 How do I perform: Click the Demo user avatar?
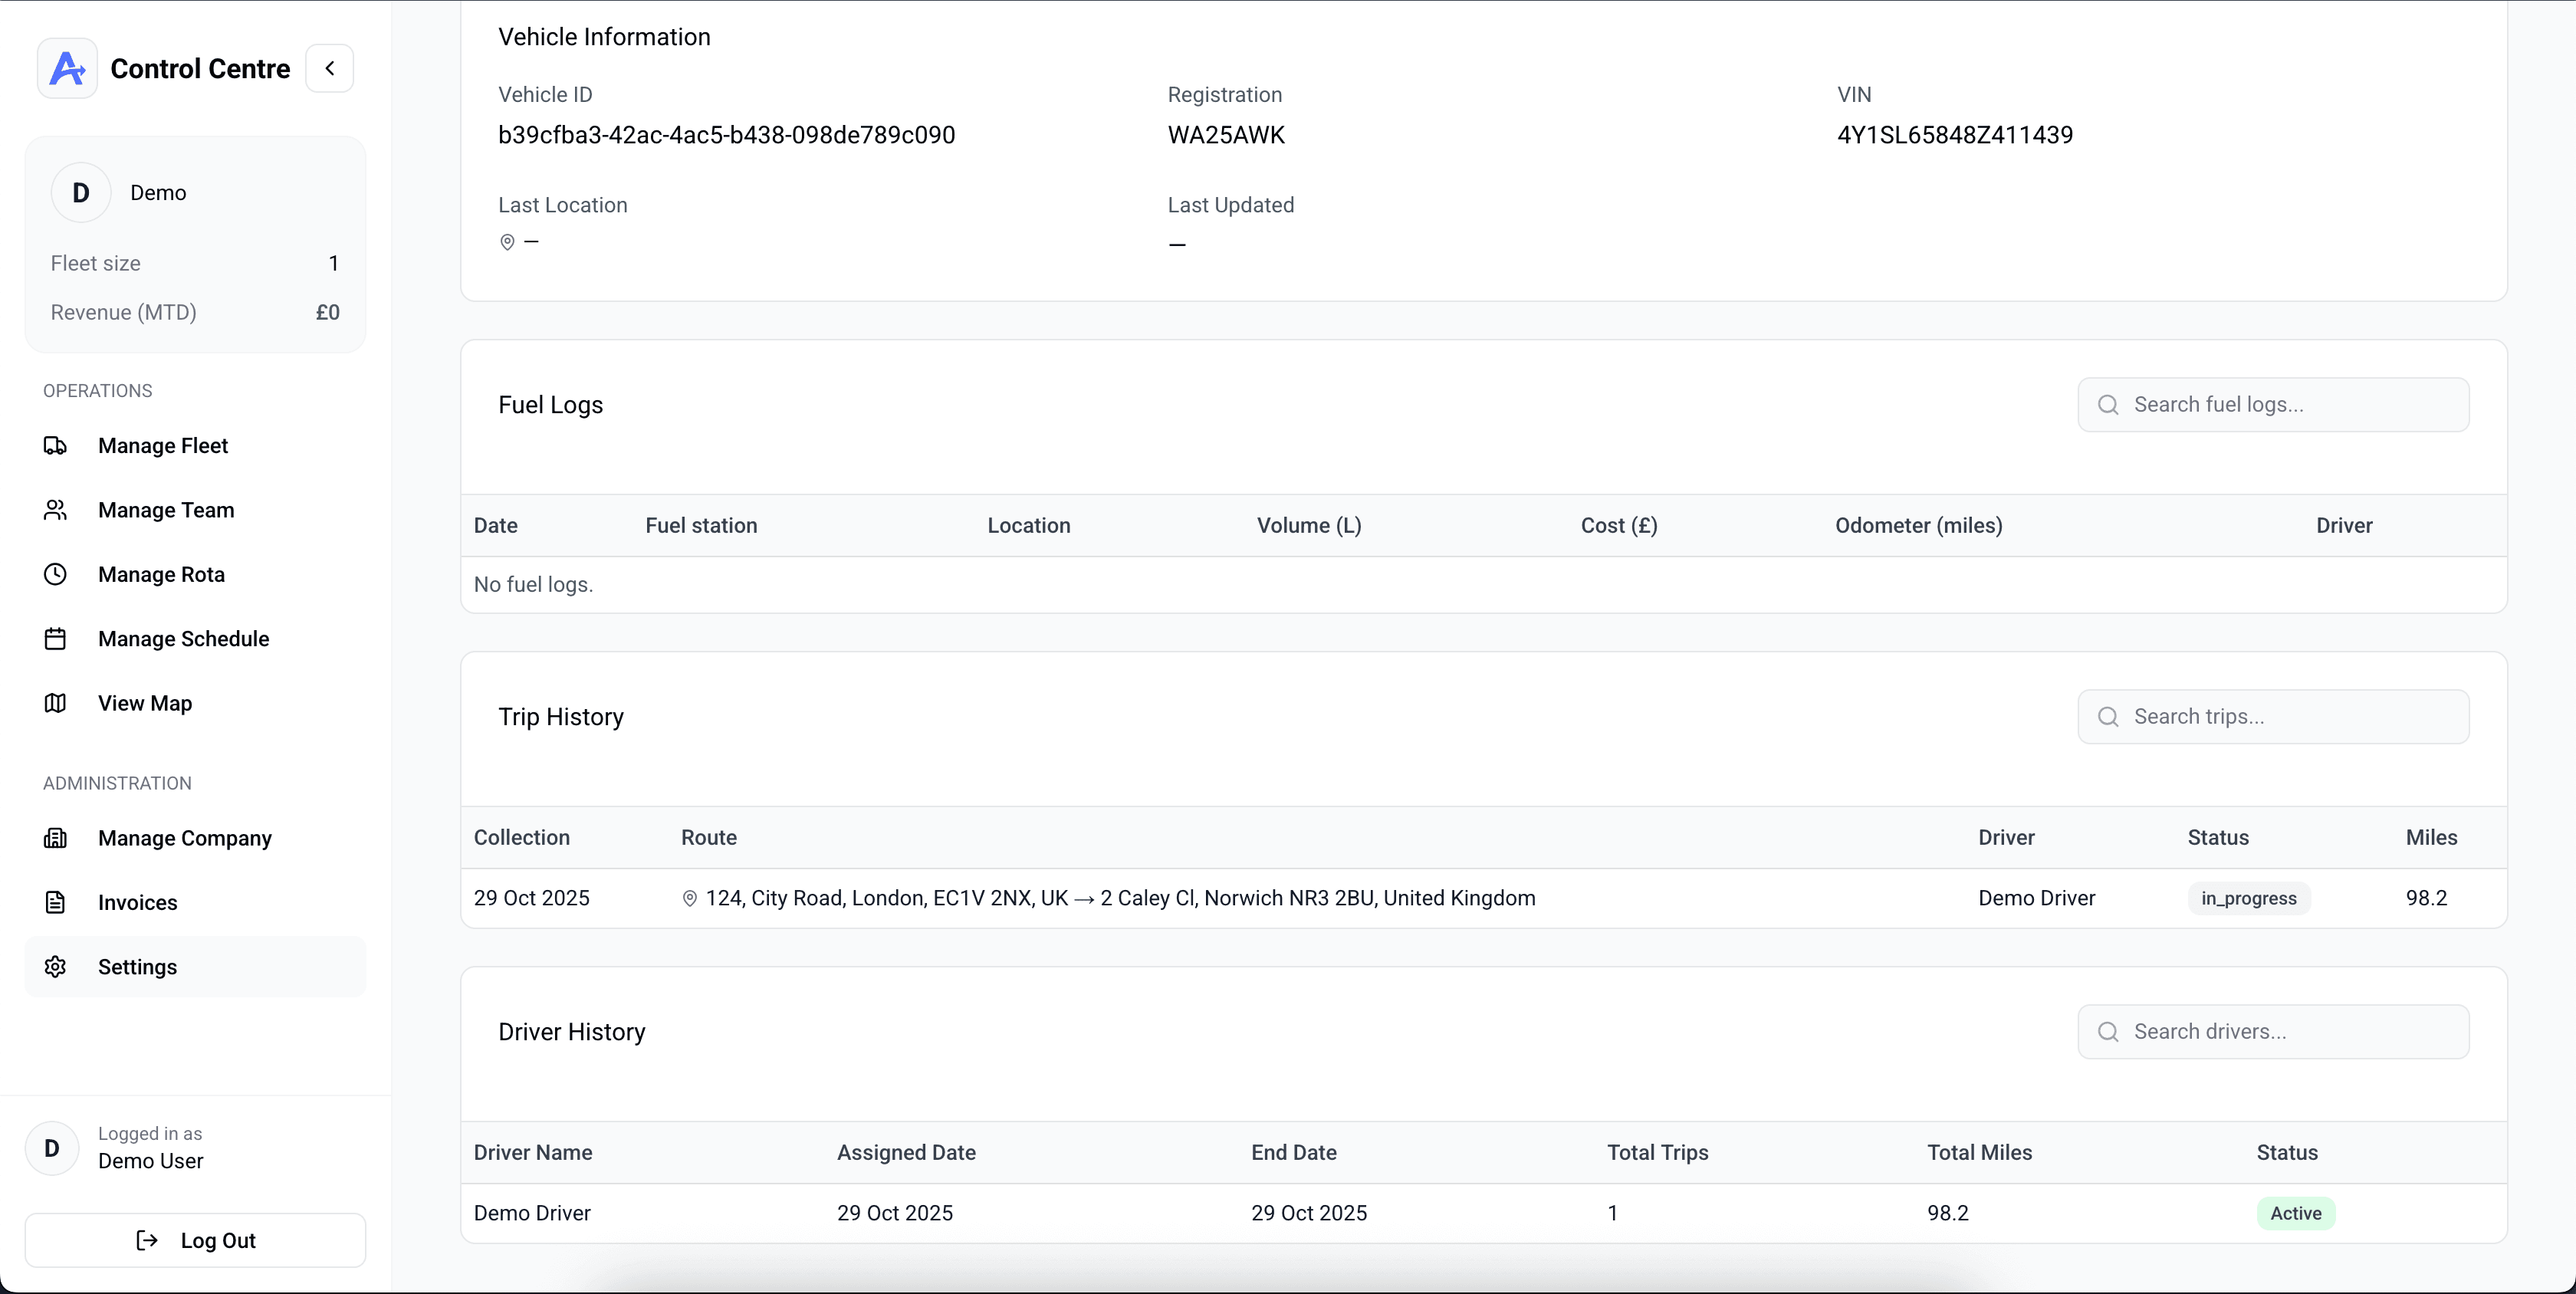point(81,192)
